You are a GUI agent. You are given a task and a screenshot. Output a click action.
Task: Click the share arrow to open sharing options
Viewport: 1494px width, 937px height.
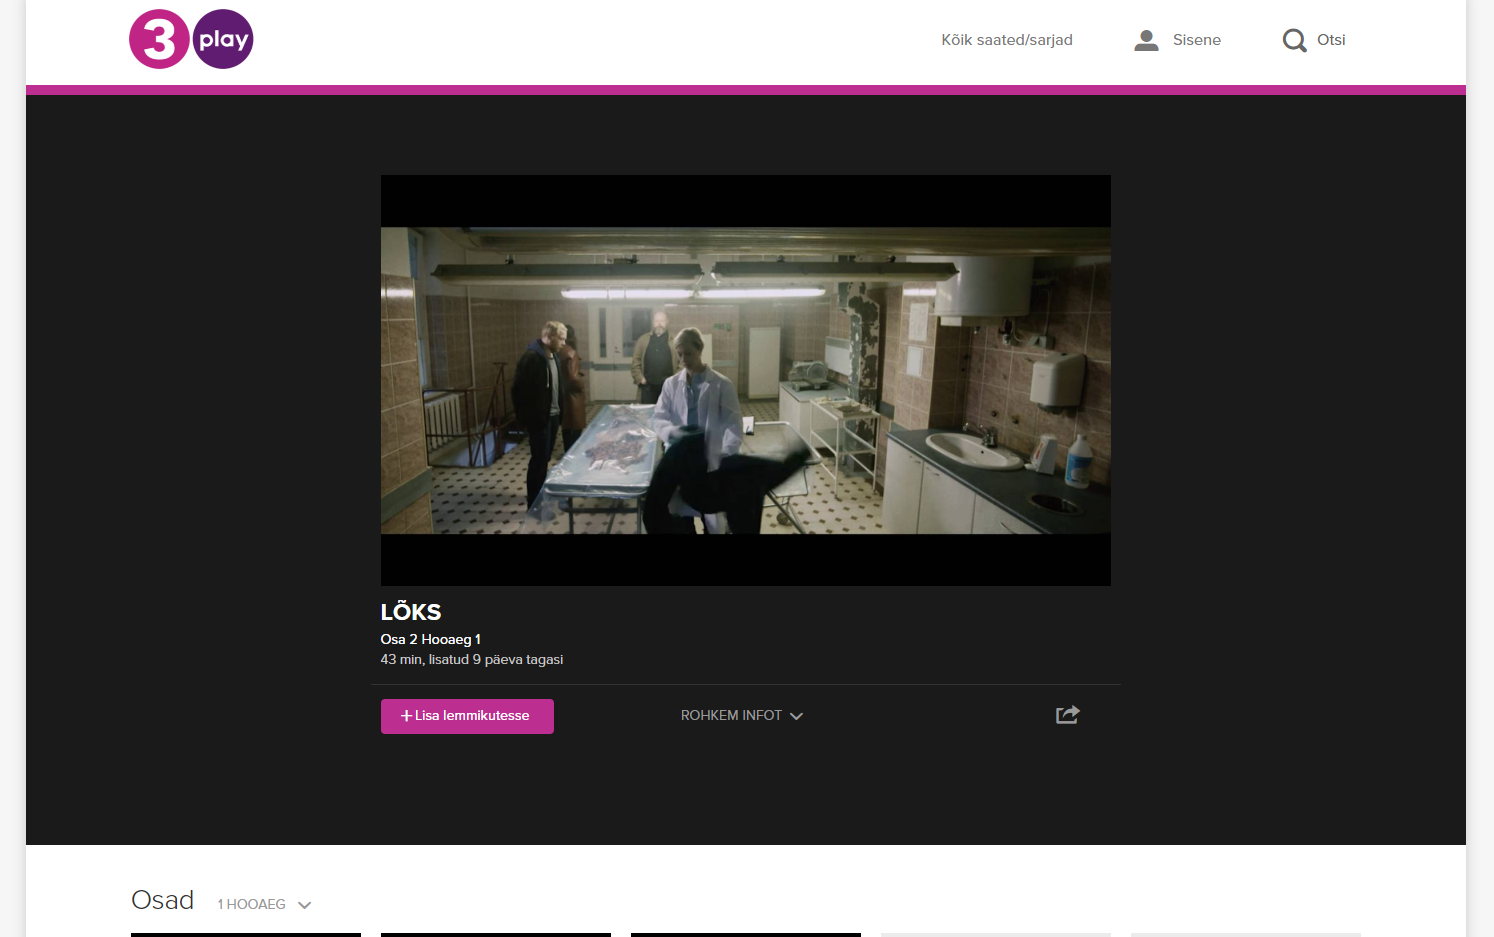(x=1067, y=714)
